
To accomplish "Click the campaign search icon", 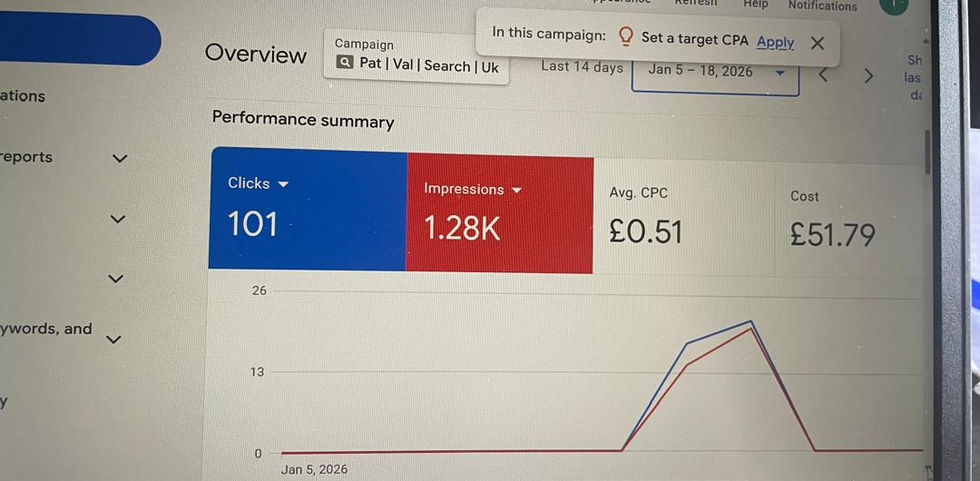I will pyautogui.click(x=345, y=64).
